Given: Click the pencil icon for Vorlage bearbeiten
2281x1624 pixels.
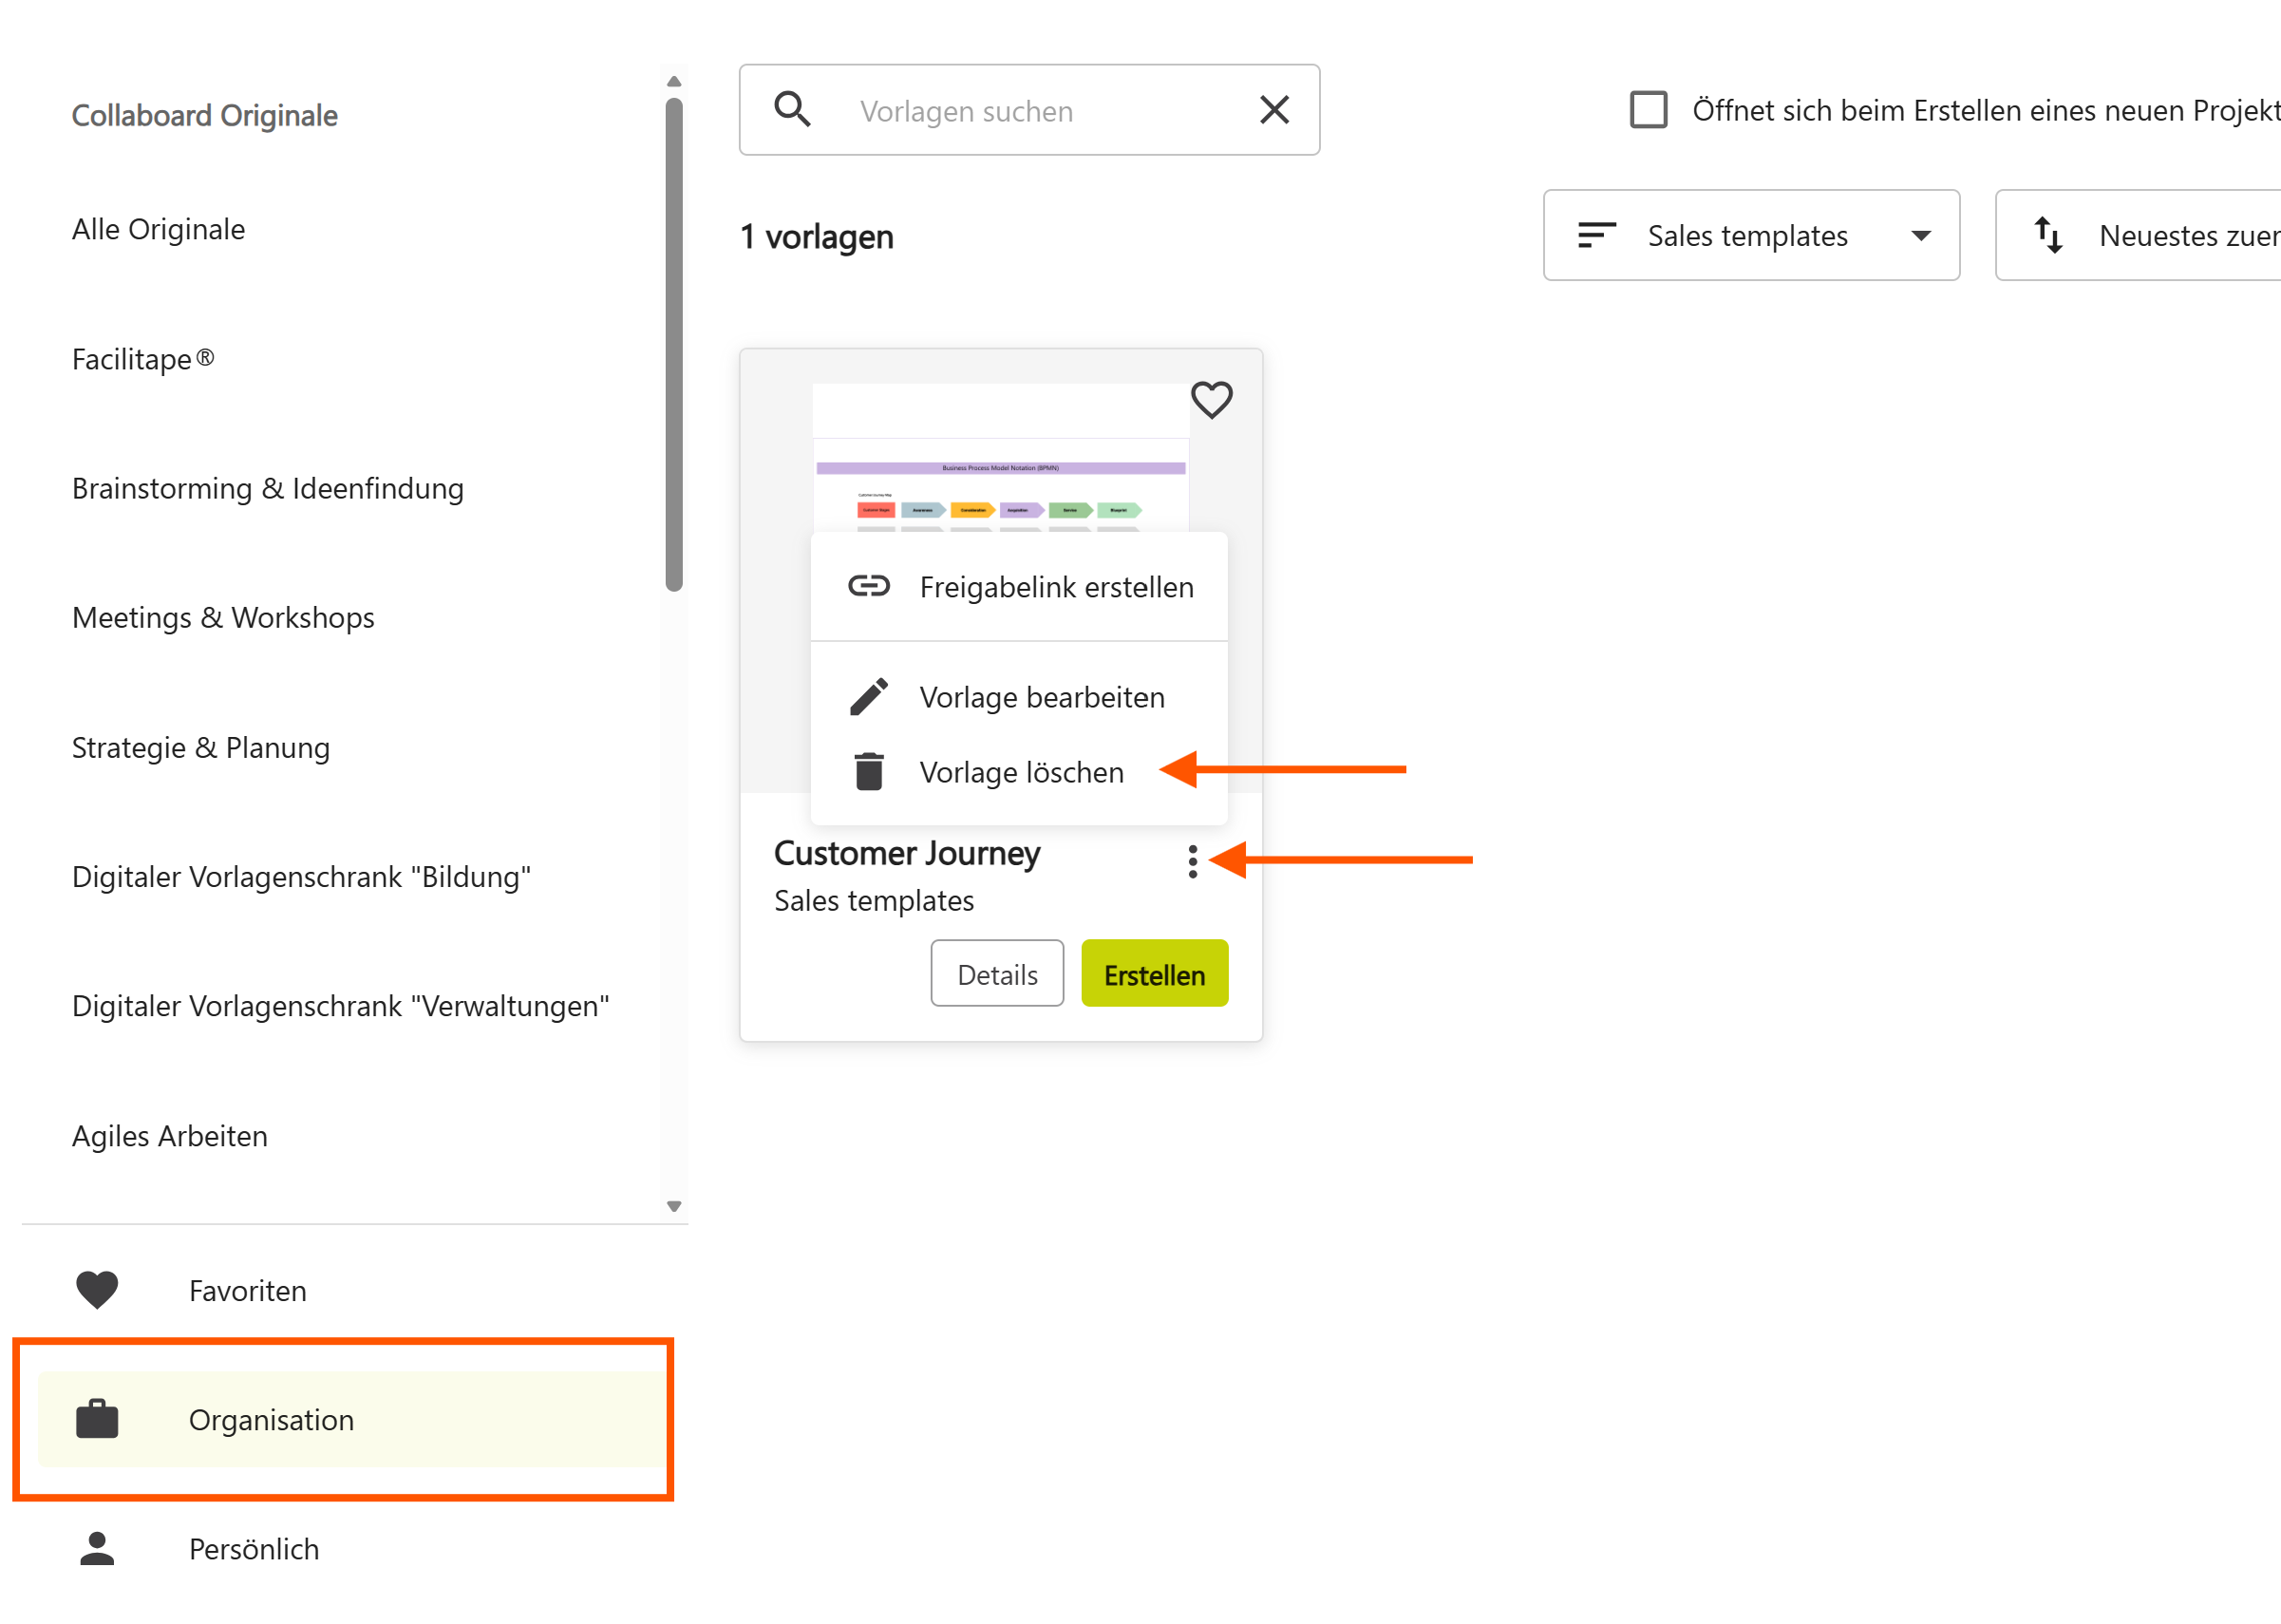Looking at the screenshot, I should point(869,697).
